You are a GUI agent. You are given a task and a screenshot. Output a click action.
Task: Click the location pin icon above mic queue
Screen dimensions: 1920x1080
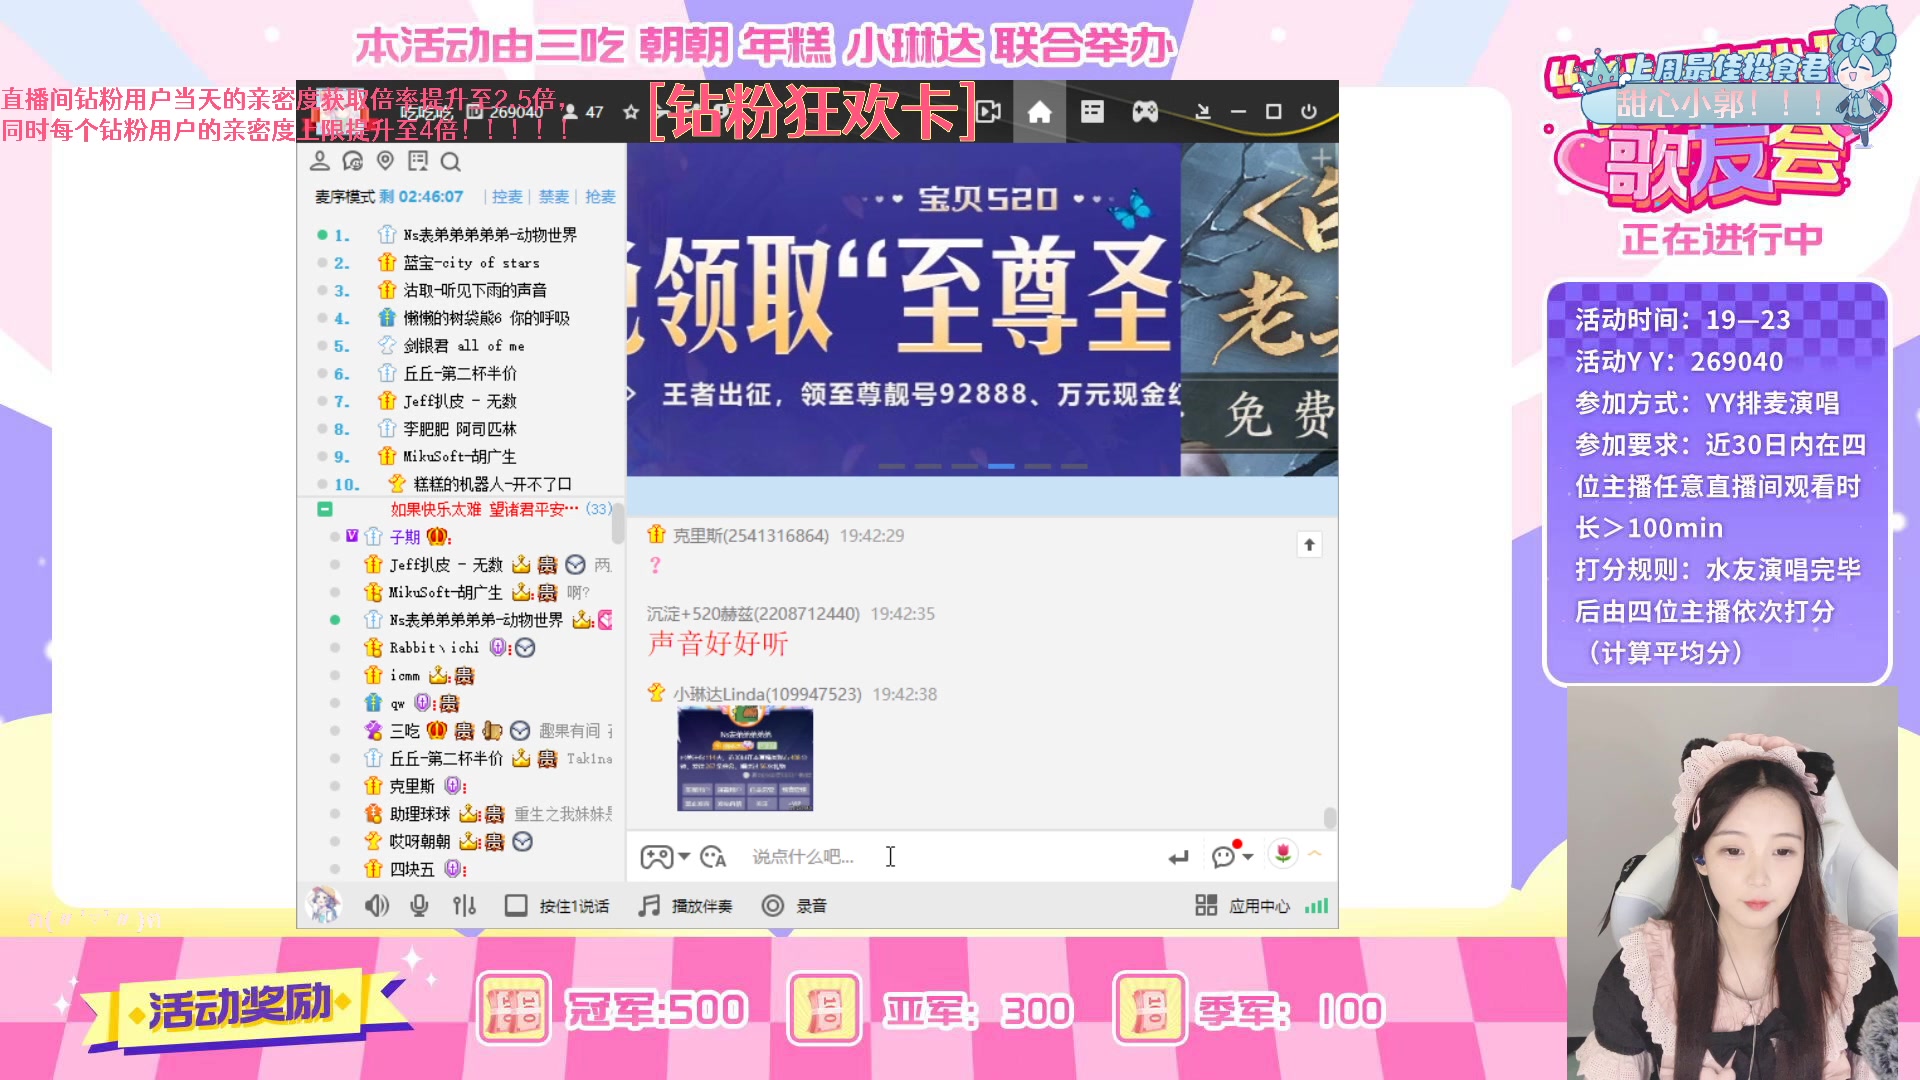pos(385,161)
